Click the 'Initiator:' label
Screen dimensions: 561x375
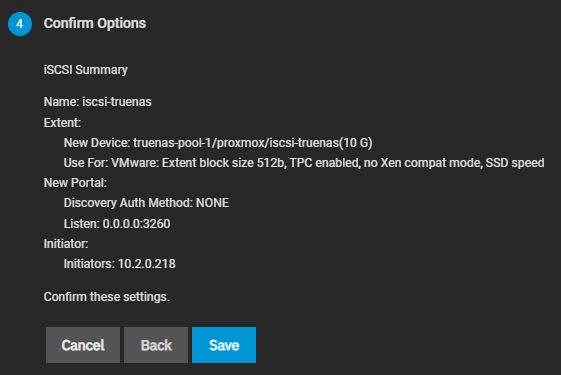(x=66, y=244)
